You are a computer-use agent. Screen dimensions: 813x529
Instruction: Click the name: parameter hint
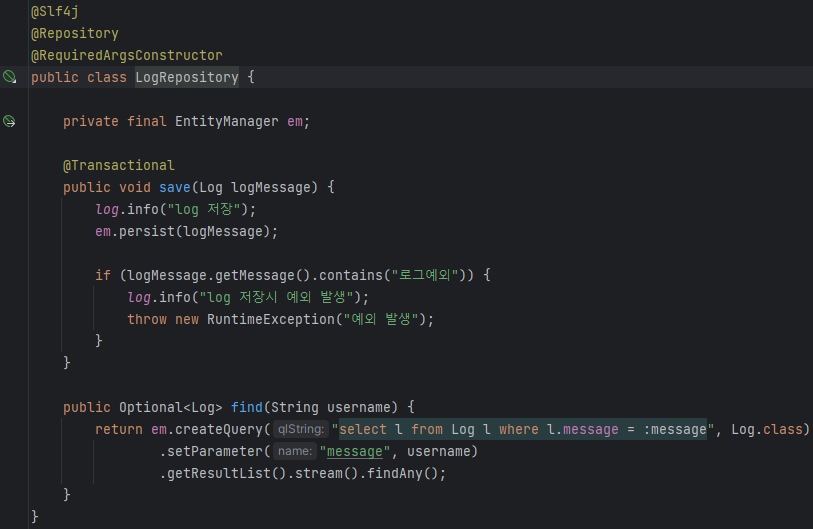pyautogui.click(x=295, y=451)
